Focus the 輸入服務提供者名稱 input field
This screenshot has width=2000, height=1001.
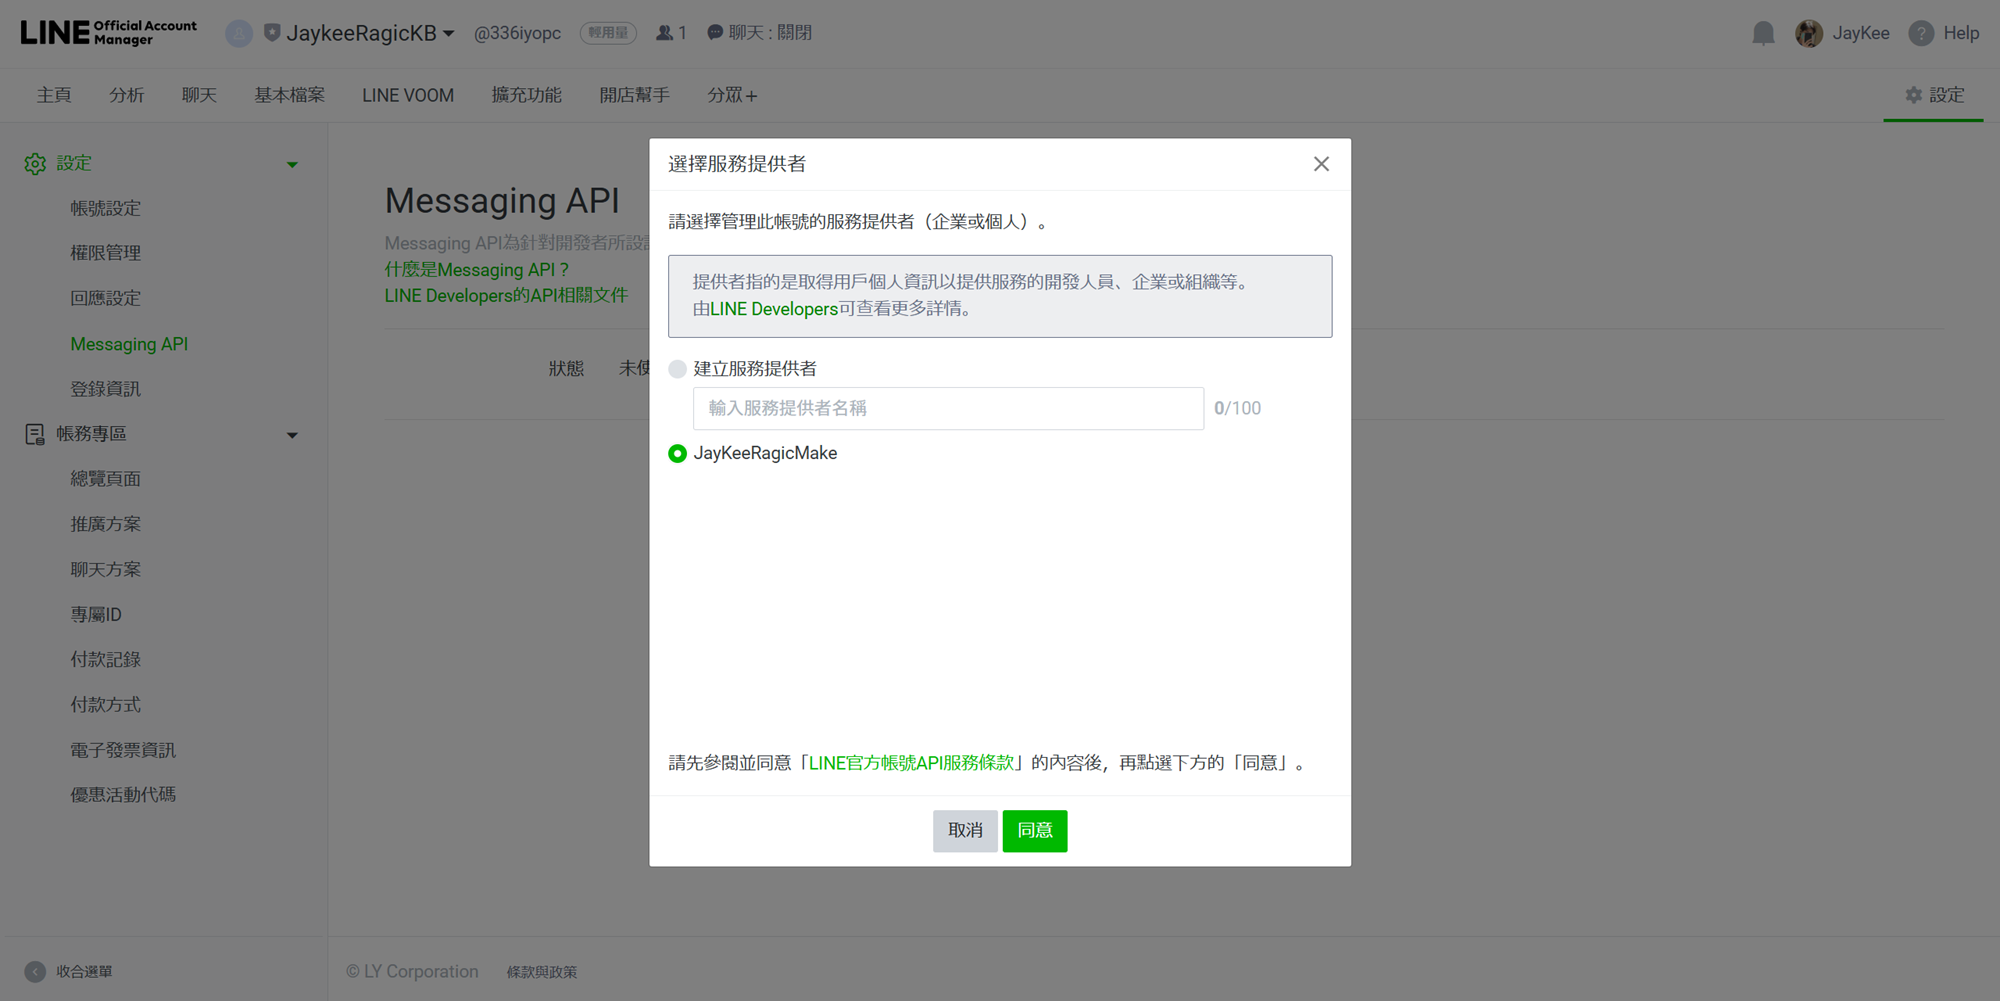coord(948,408)
